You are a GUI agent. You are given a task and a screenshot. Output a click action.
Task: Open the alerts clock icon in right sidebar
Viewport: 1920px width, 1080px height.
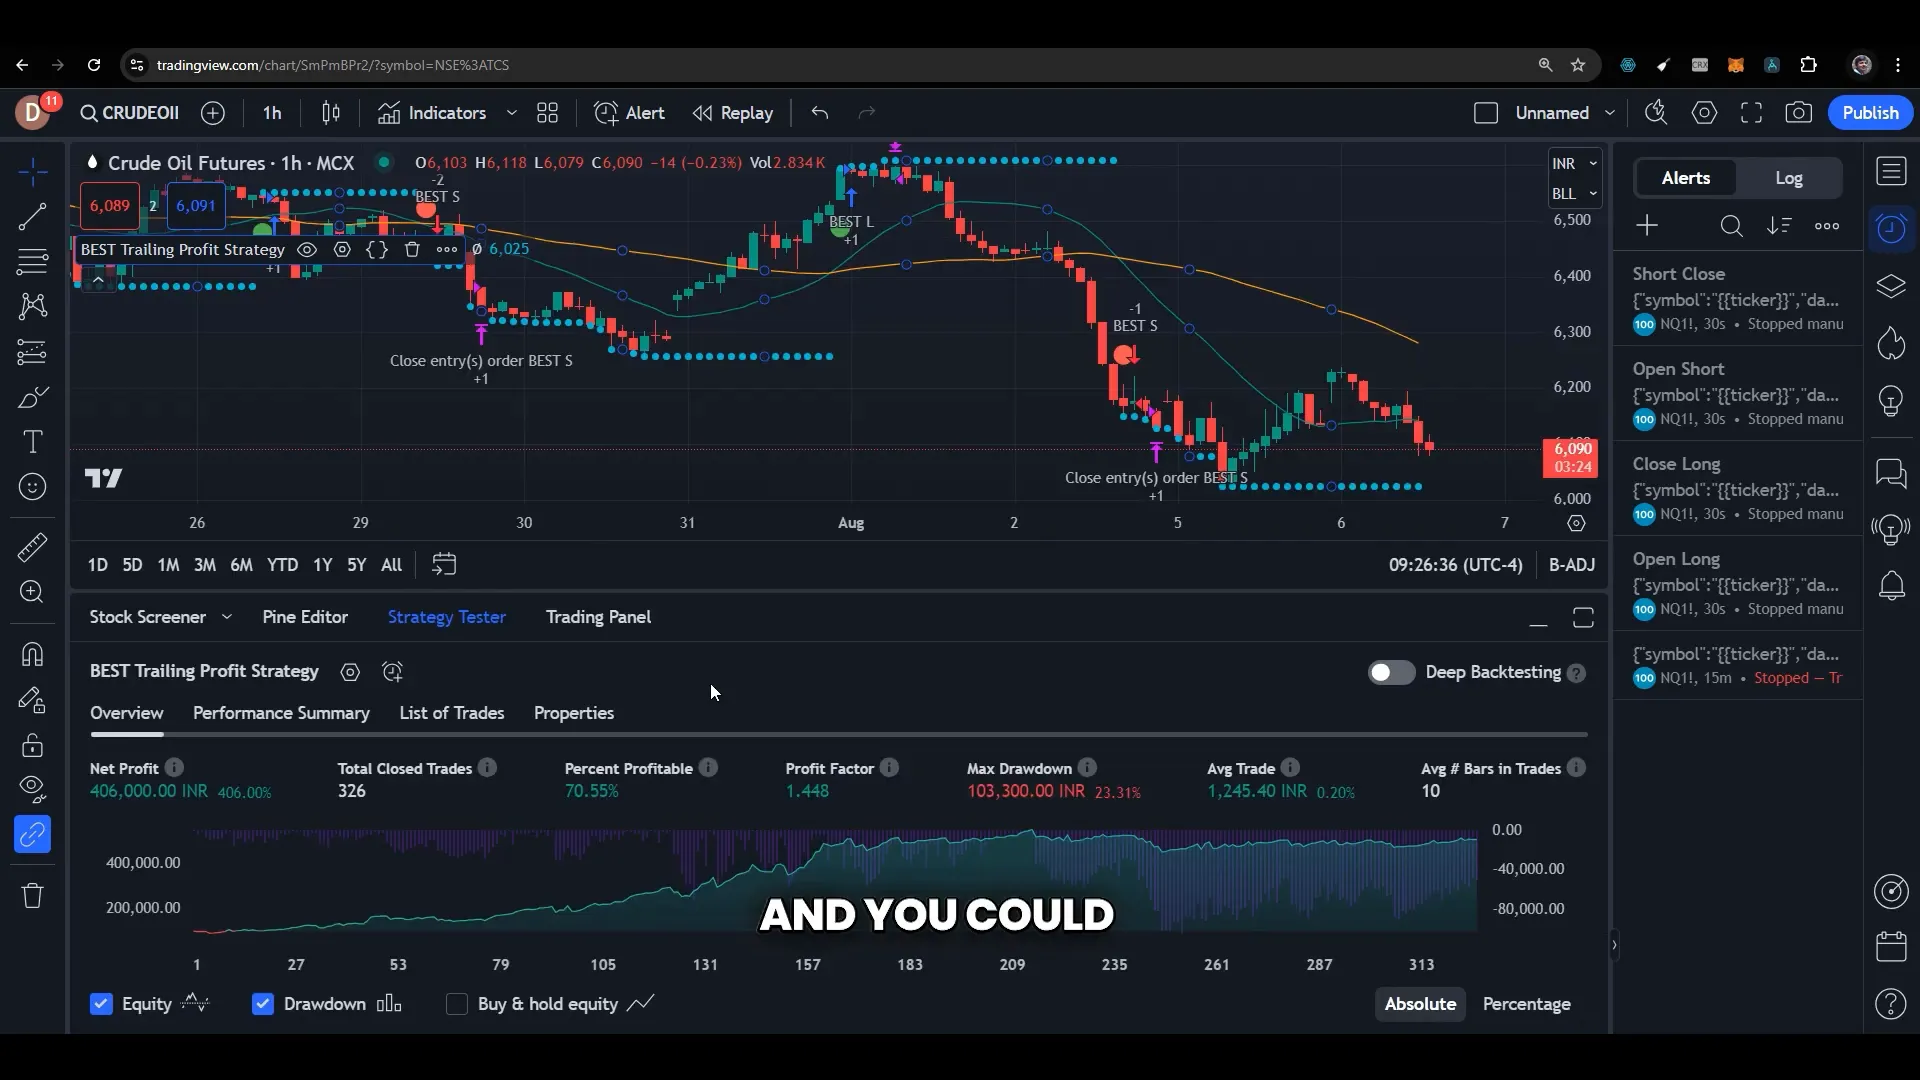1891,229
